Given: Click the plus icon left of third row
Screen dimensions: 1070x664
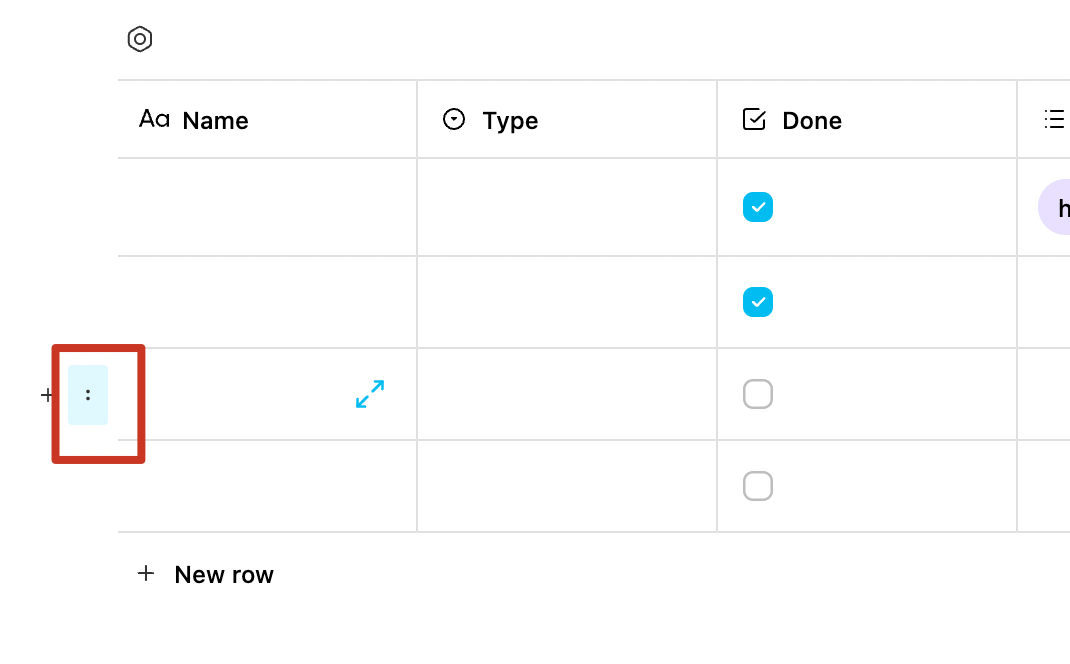Looking at the screenshot, I should [x=47, y=395].
